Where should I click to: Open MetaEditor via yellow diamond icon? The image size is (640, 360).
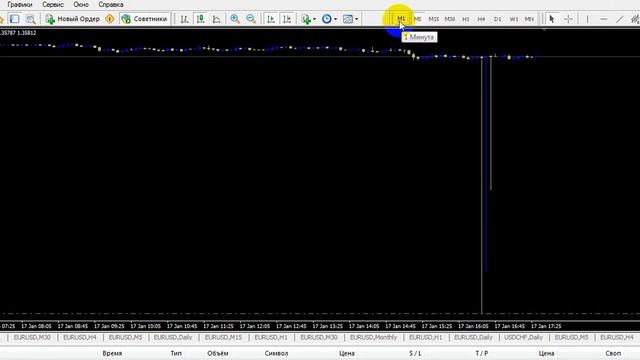point(110,19)
